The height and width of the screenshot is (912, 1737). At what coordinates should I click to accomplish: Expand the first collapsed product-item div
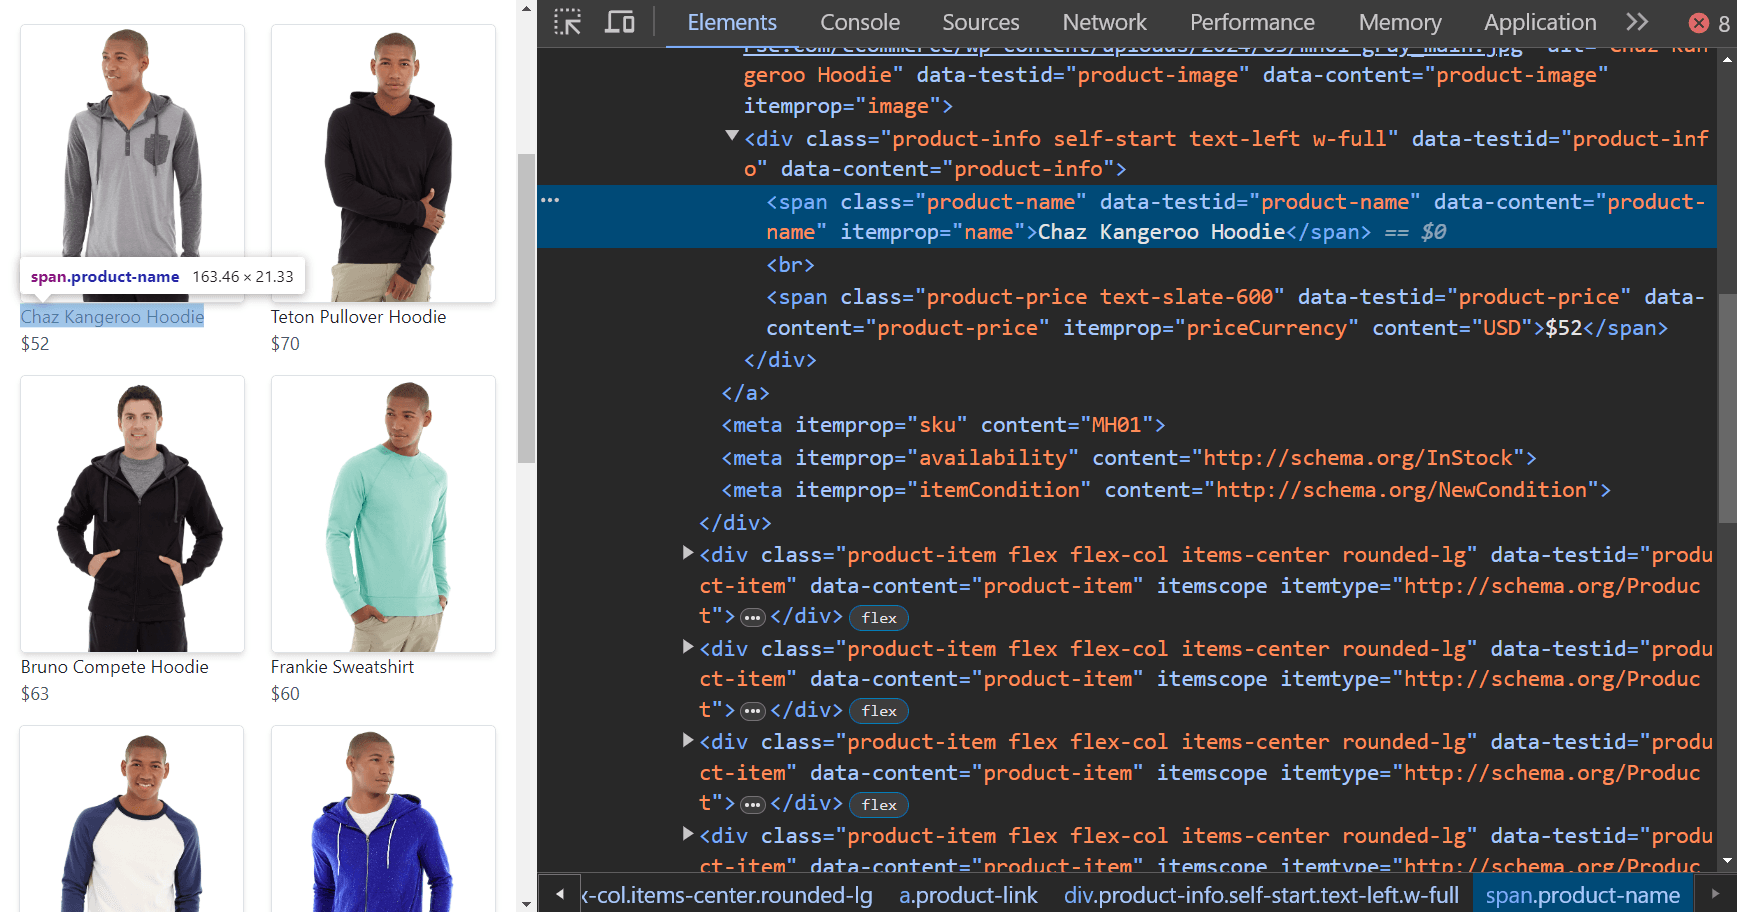688,553
